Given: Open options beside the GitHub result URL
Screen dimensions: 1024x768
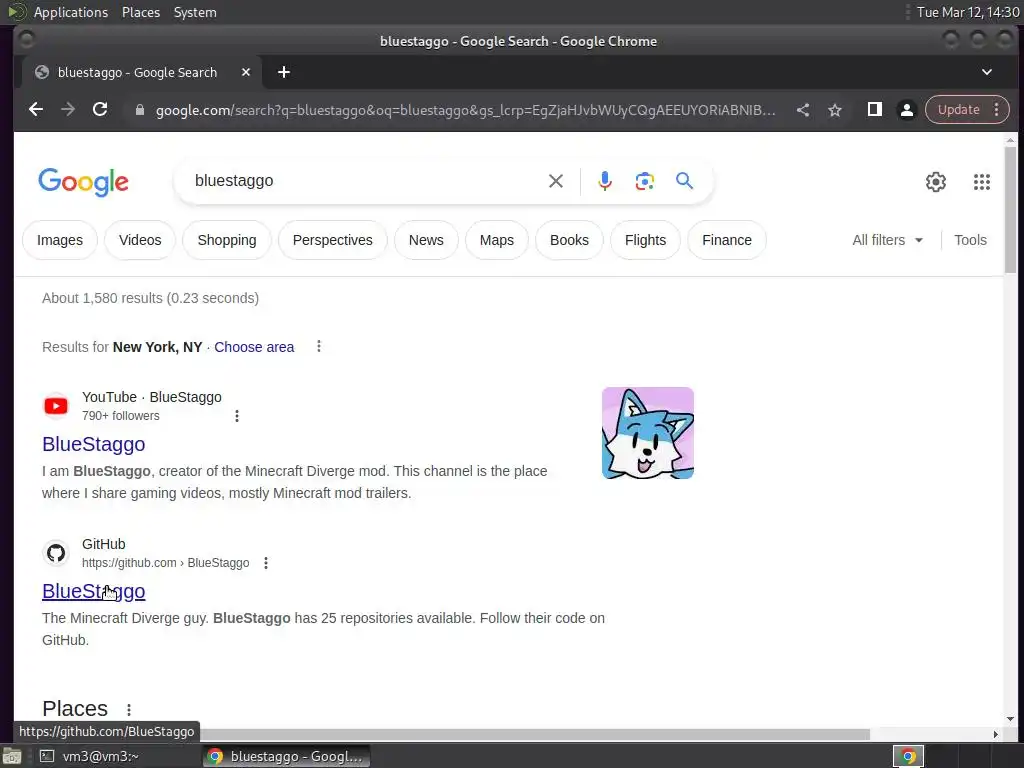Looking at the screenshot, I should pyautogui.click(x=266, y=563).
